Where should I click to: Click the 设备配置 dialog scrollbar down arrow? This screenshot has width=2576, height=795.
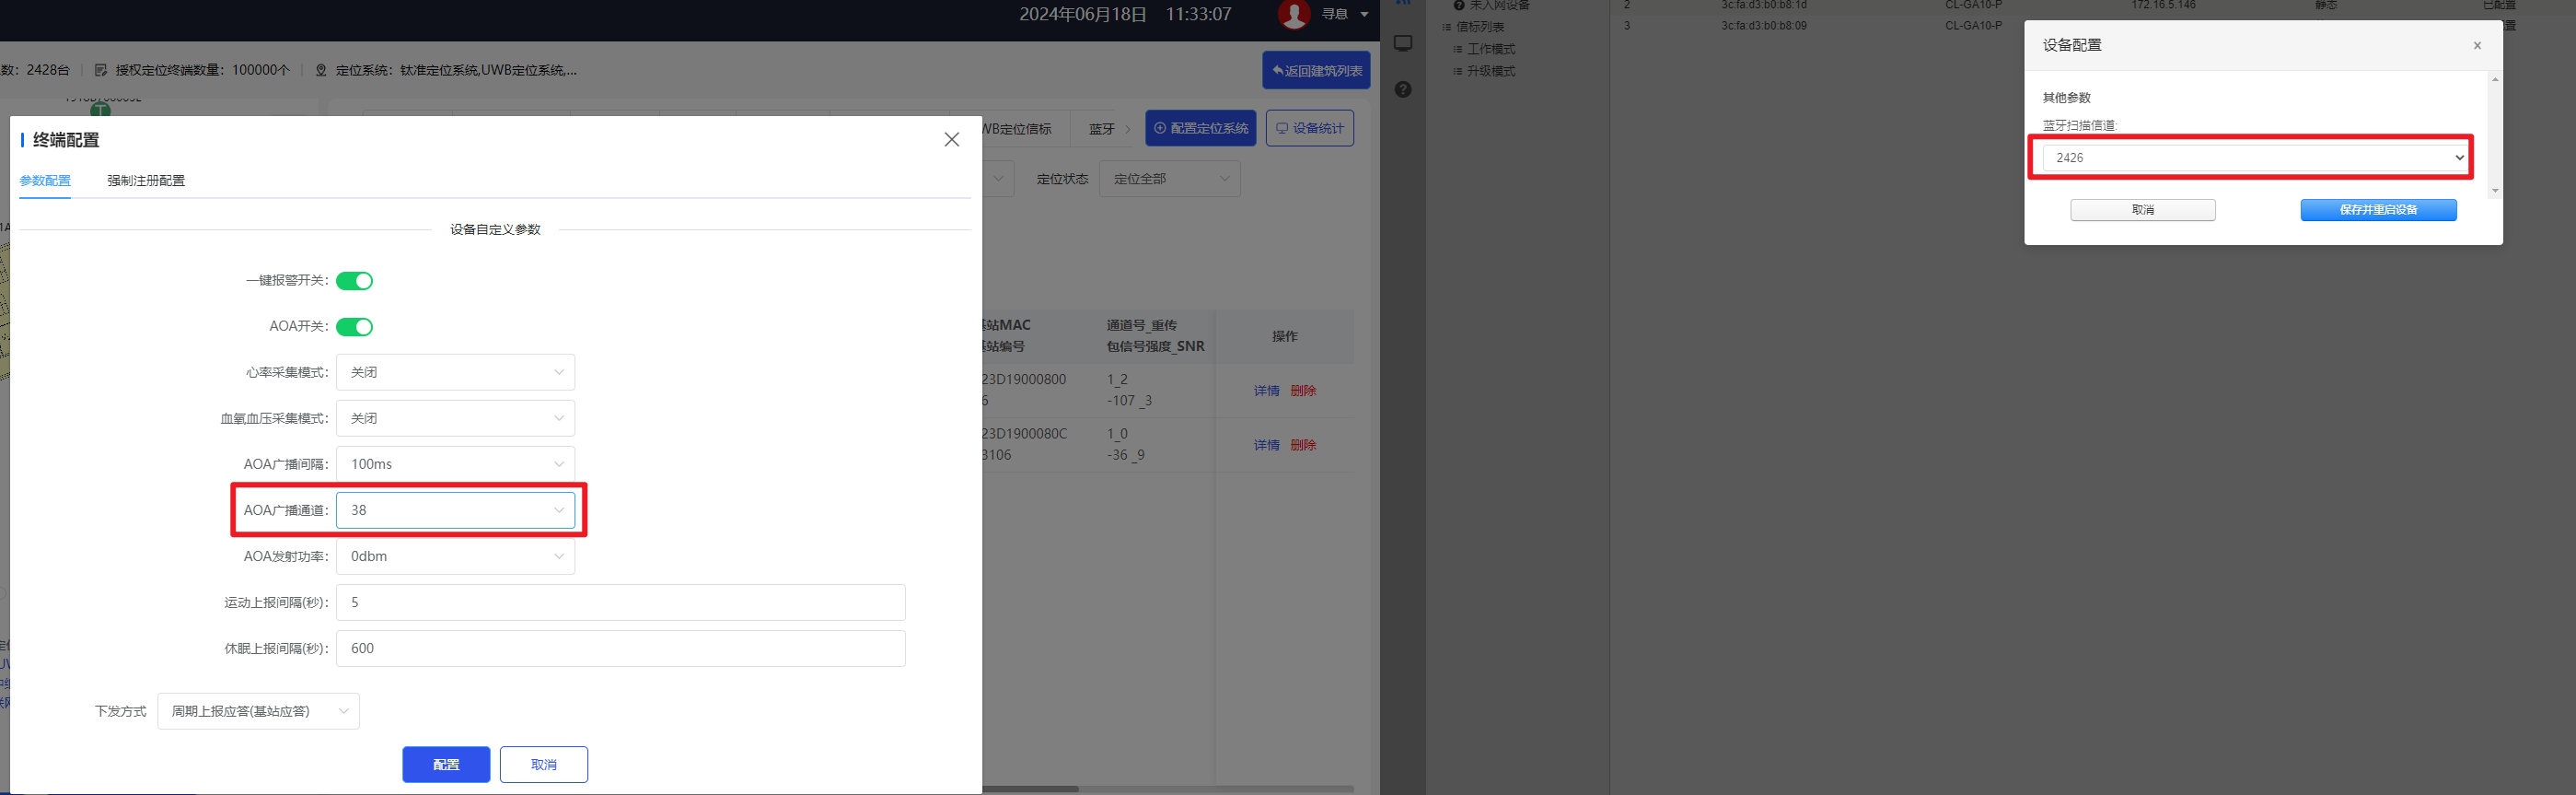click(2495, 190)
